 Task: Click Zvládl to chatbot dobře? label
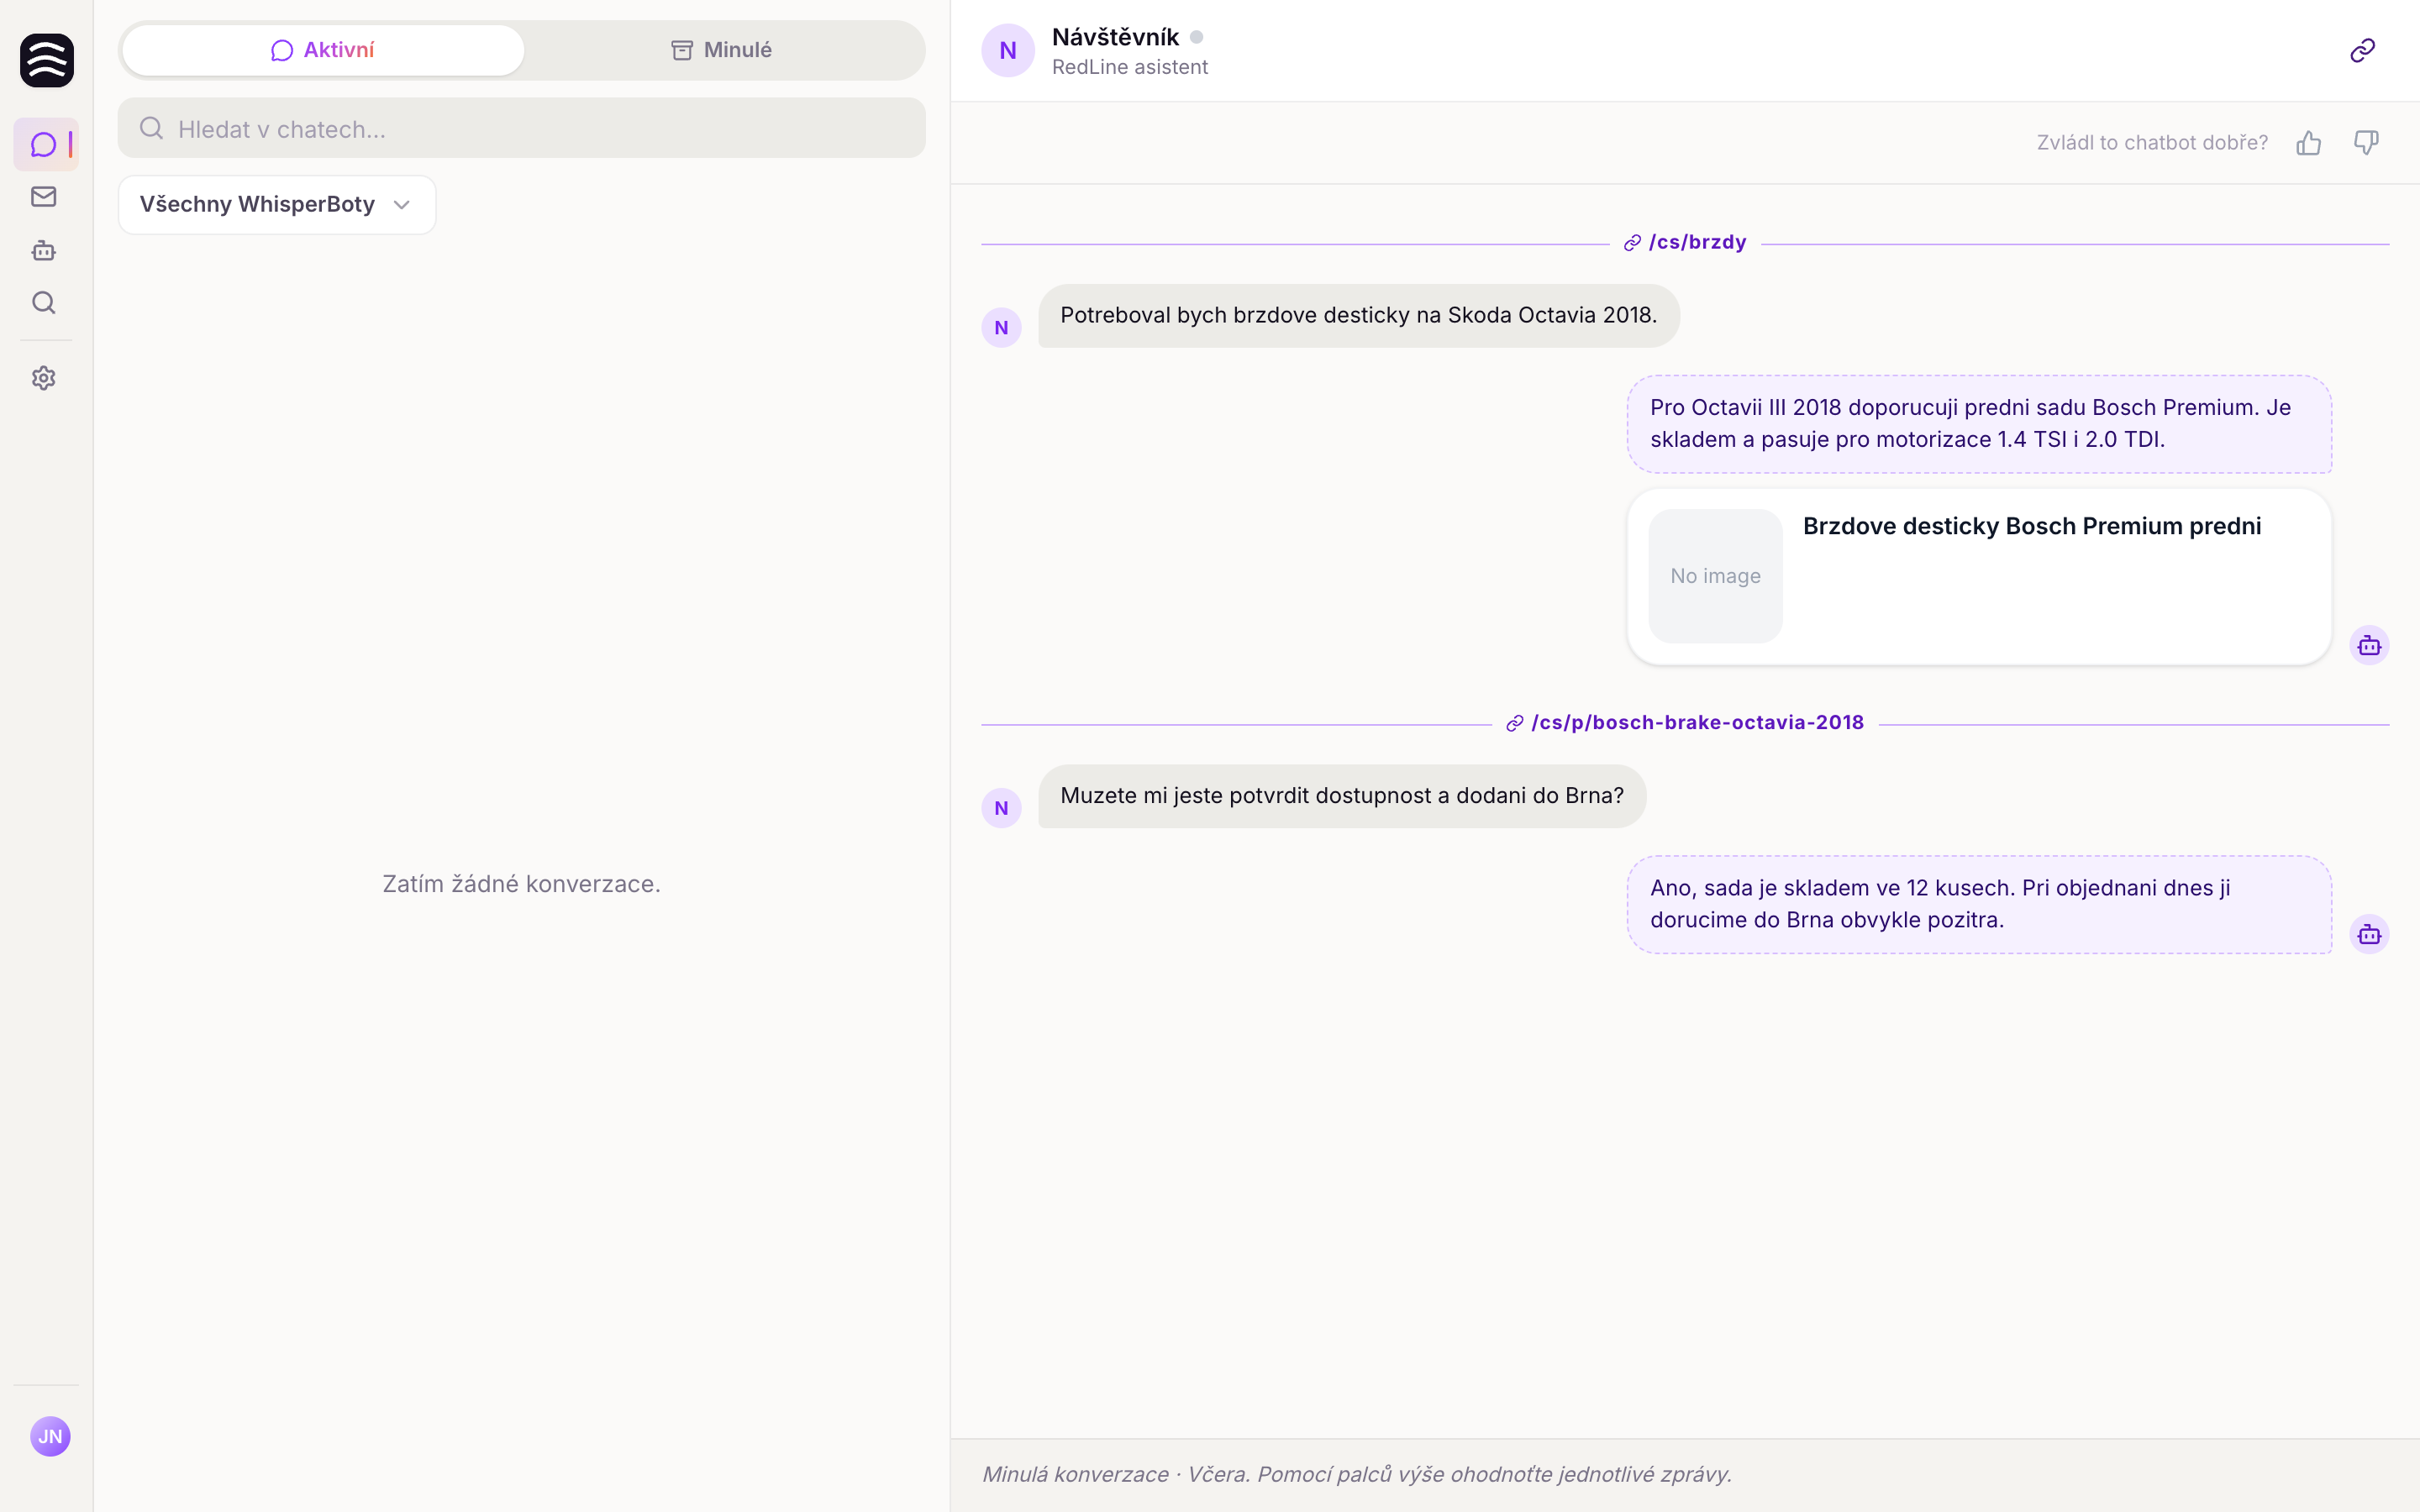coord(2152,143)
